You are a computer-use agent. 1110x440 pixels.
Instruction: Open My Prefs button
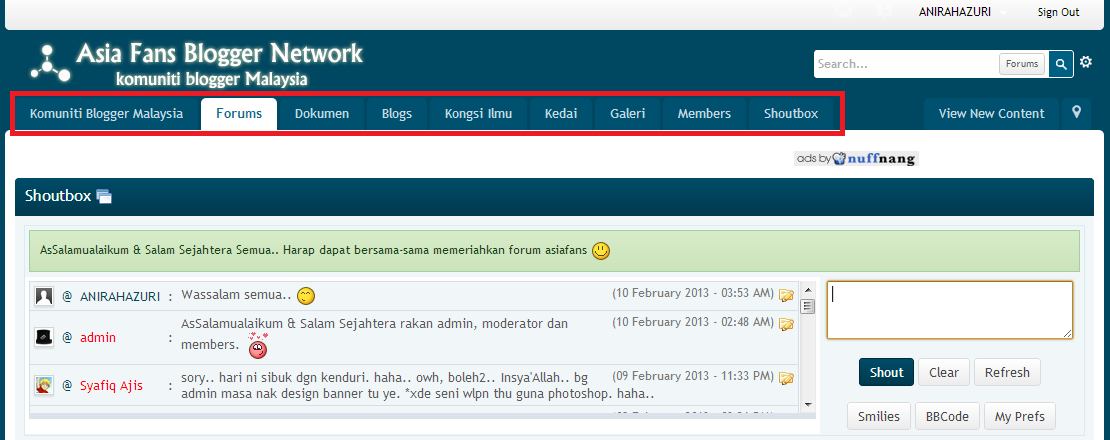[1019, 417]
